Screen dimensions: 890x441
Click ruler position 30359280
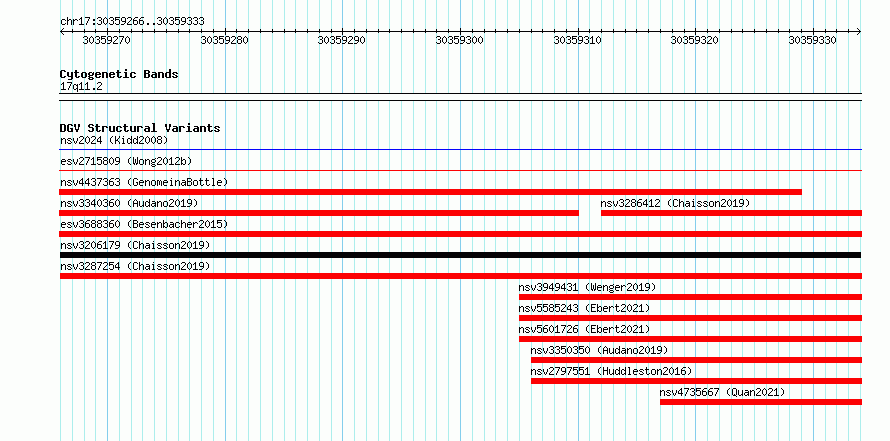(224, 40)
